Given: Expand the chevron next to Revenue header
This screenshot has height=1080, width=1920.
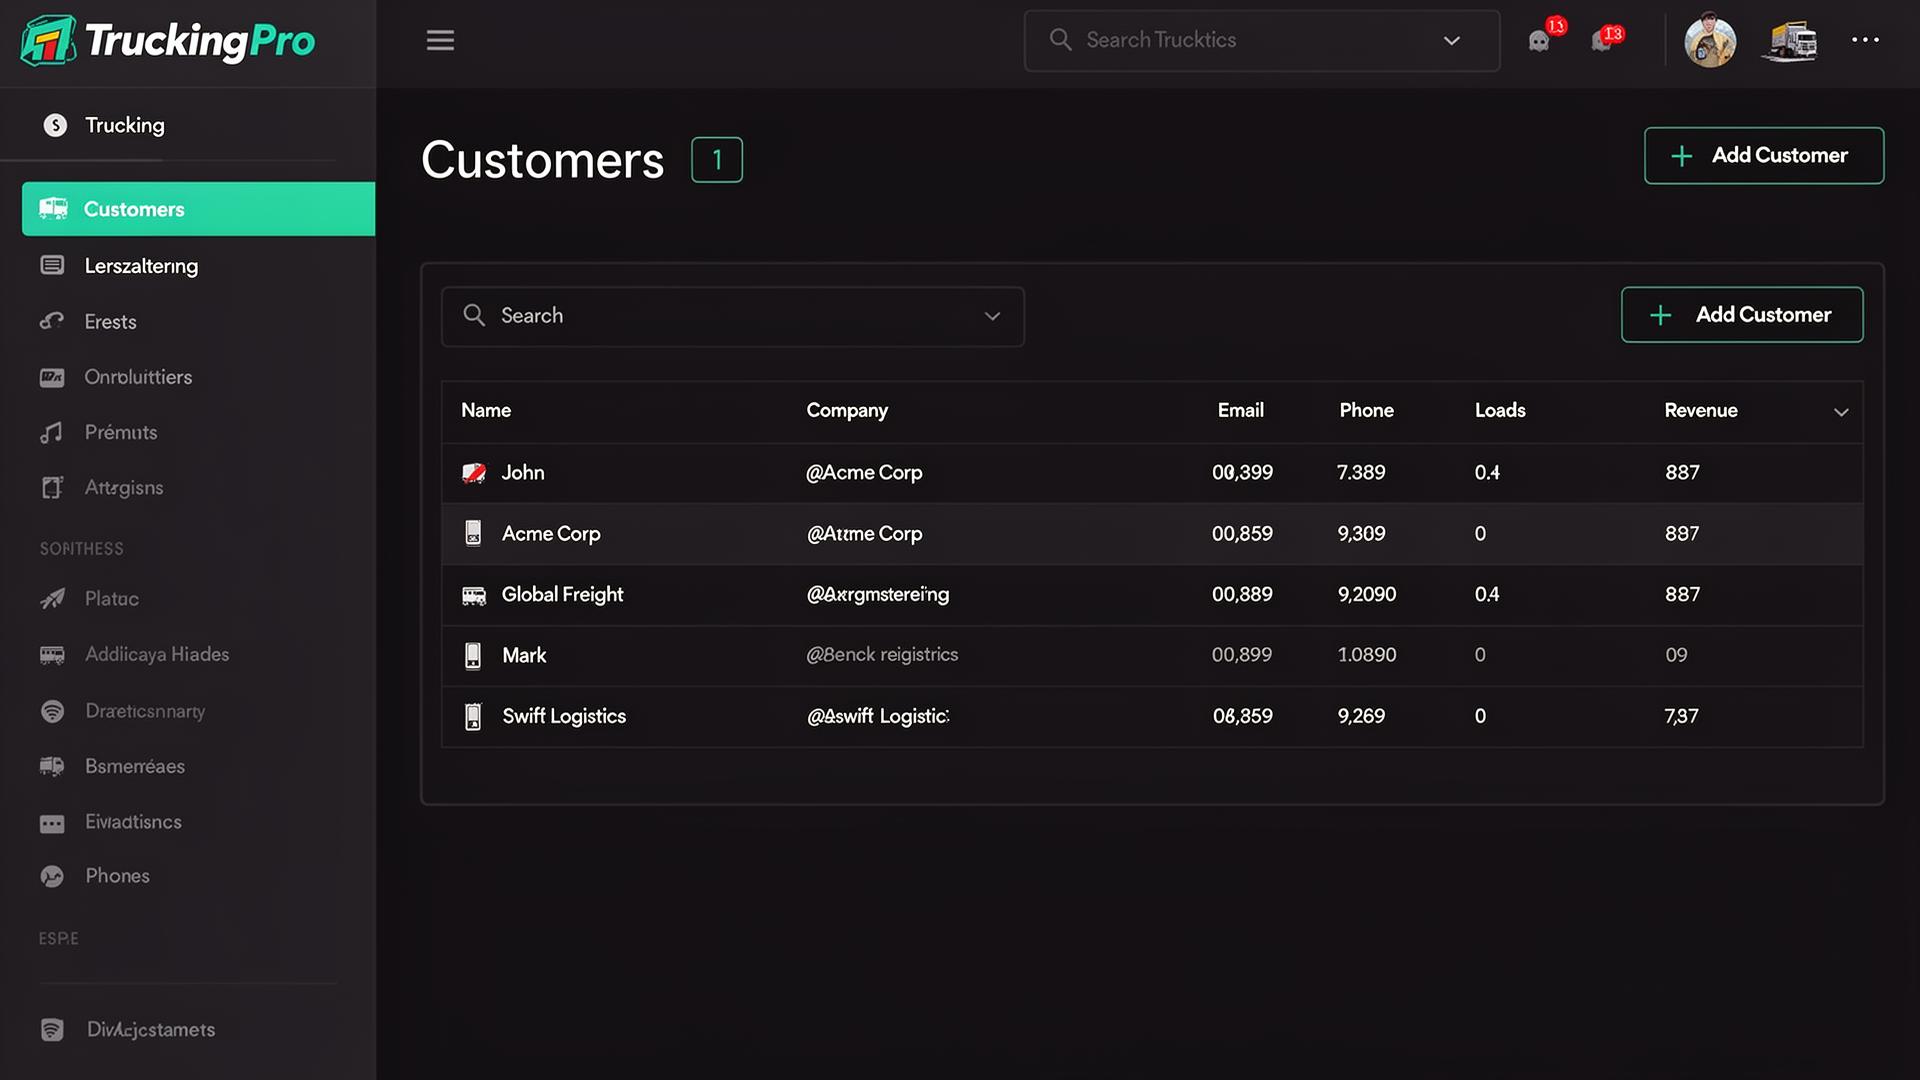Looking at the screenshot, I should pos(1841,412).
